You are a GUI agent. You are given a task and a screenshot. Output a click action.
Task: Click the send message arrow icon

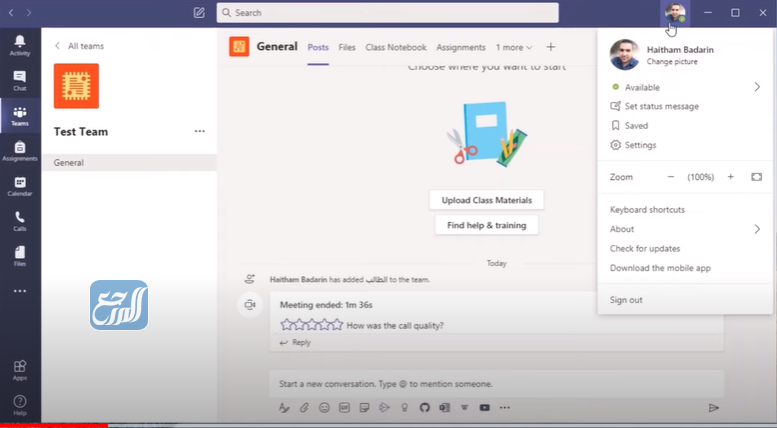[713, 408]
